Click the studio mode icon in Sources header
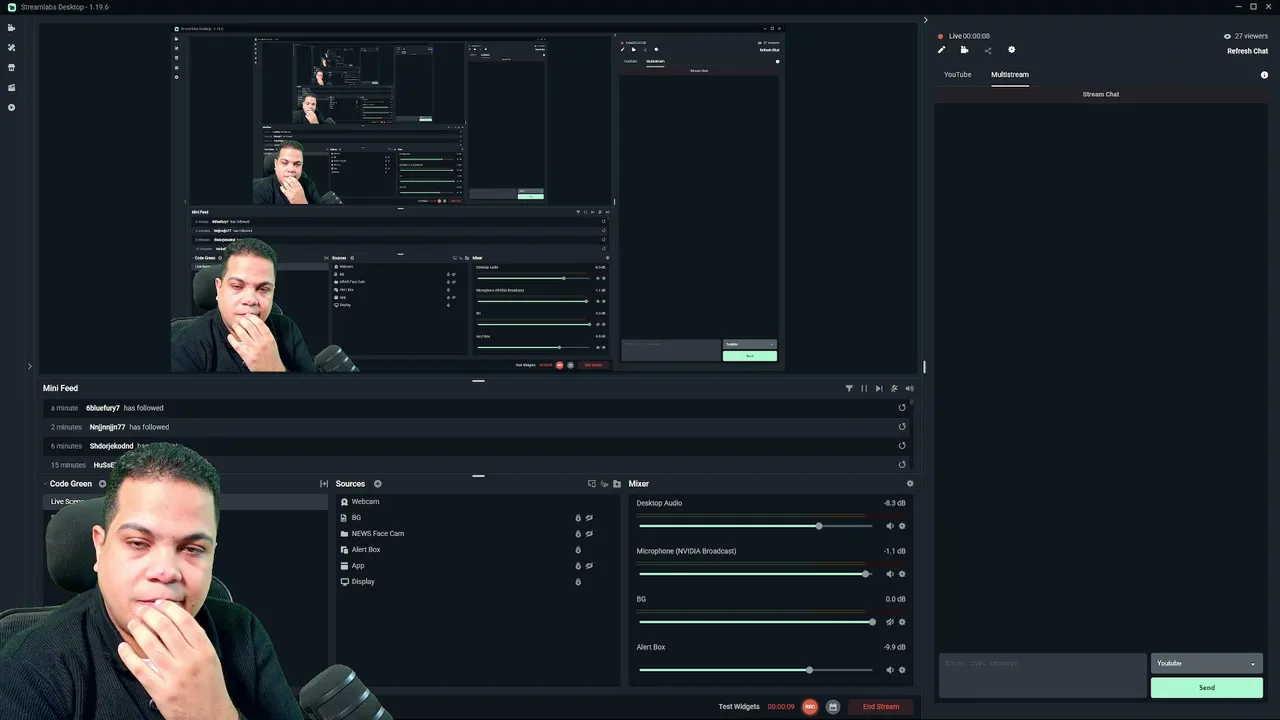 (591, 484)
